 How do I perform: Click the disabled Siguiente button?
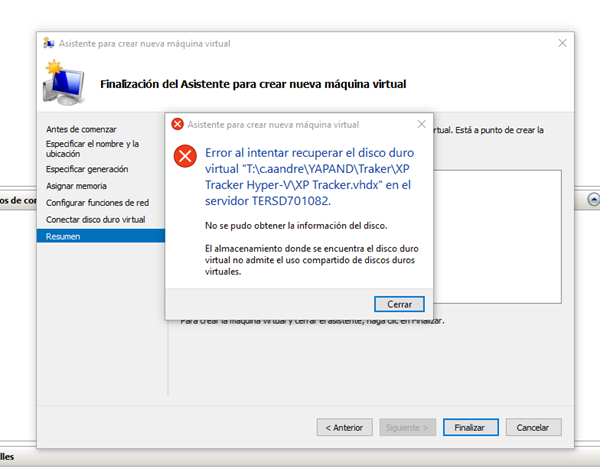(408, 427)
